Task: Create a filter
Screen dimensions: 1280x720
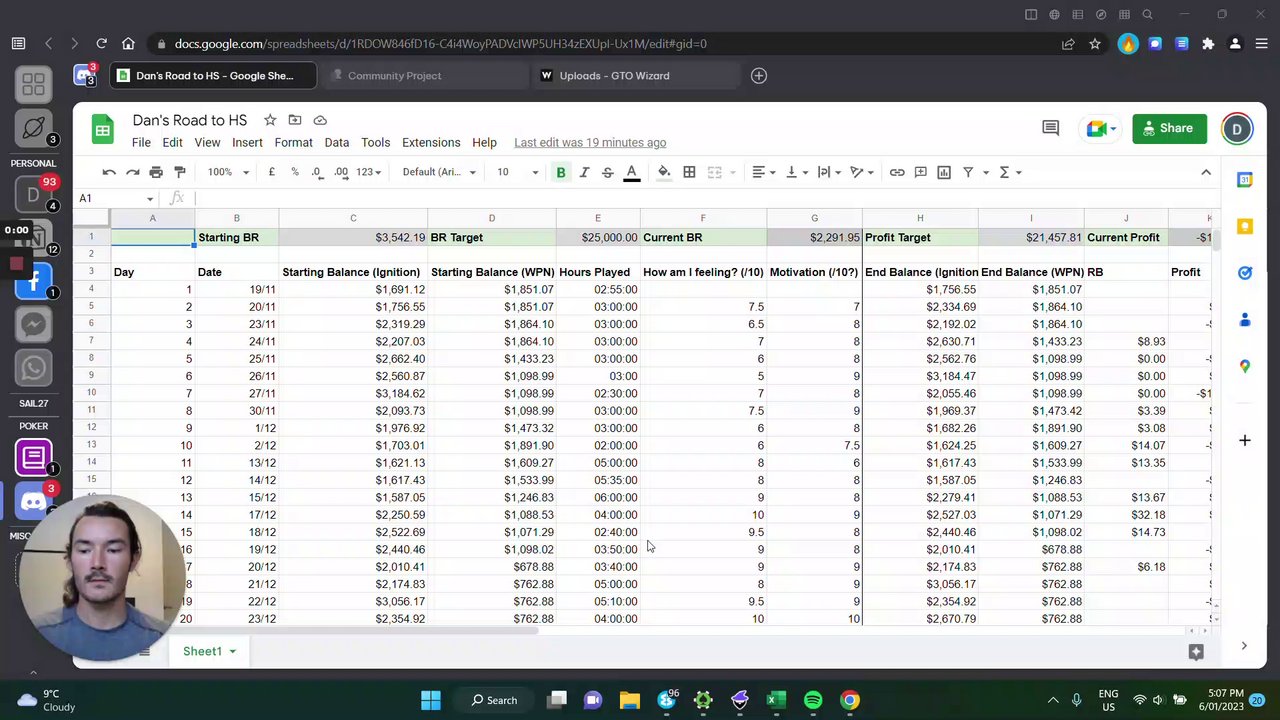Action: click(x=968, y=172)
